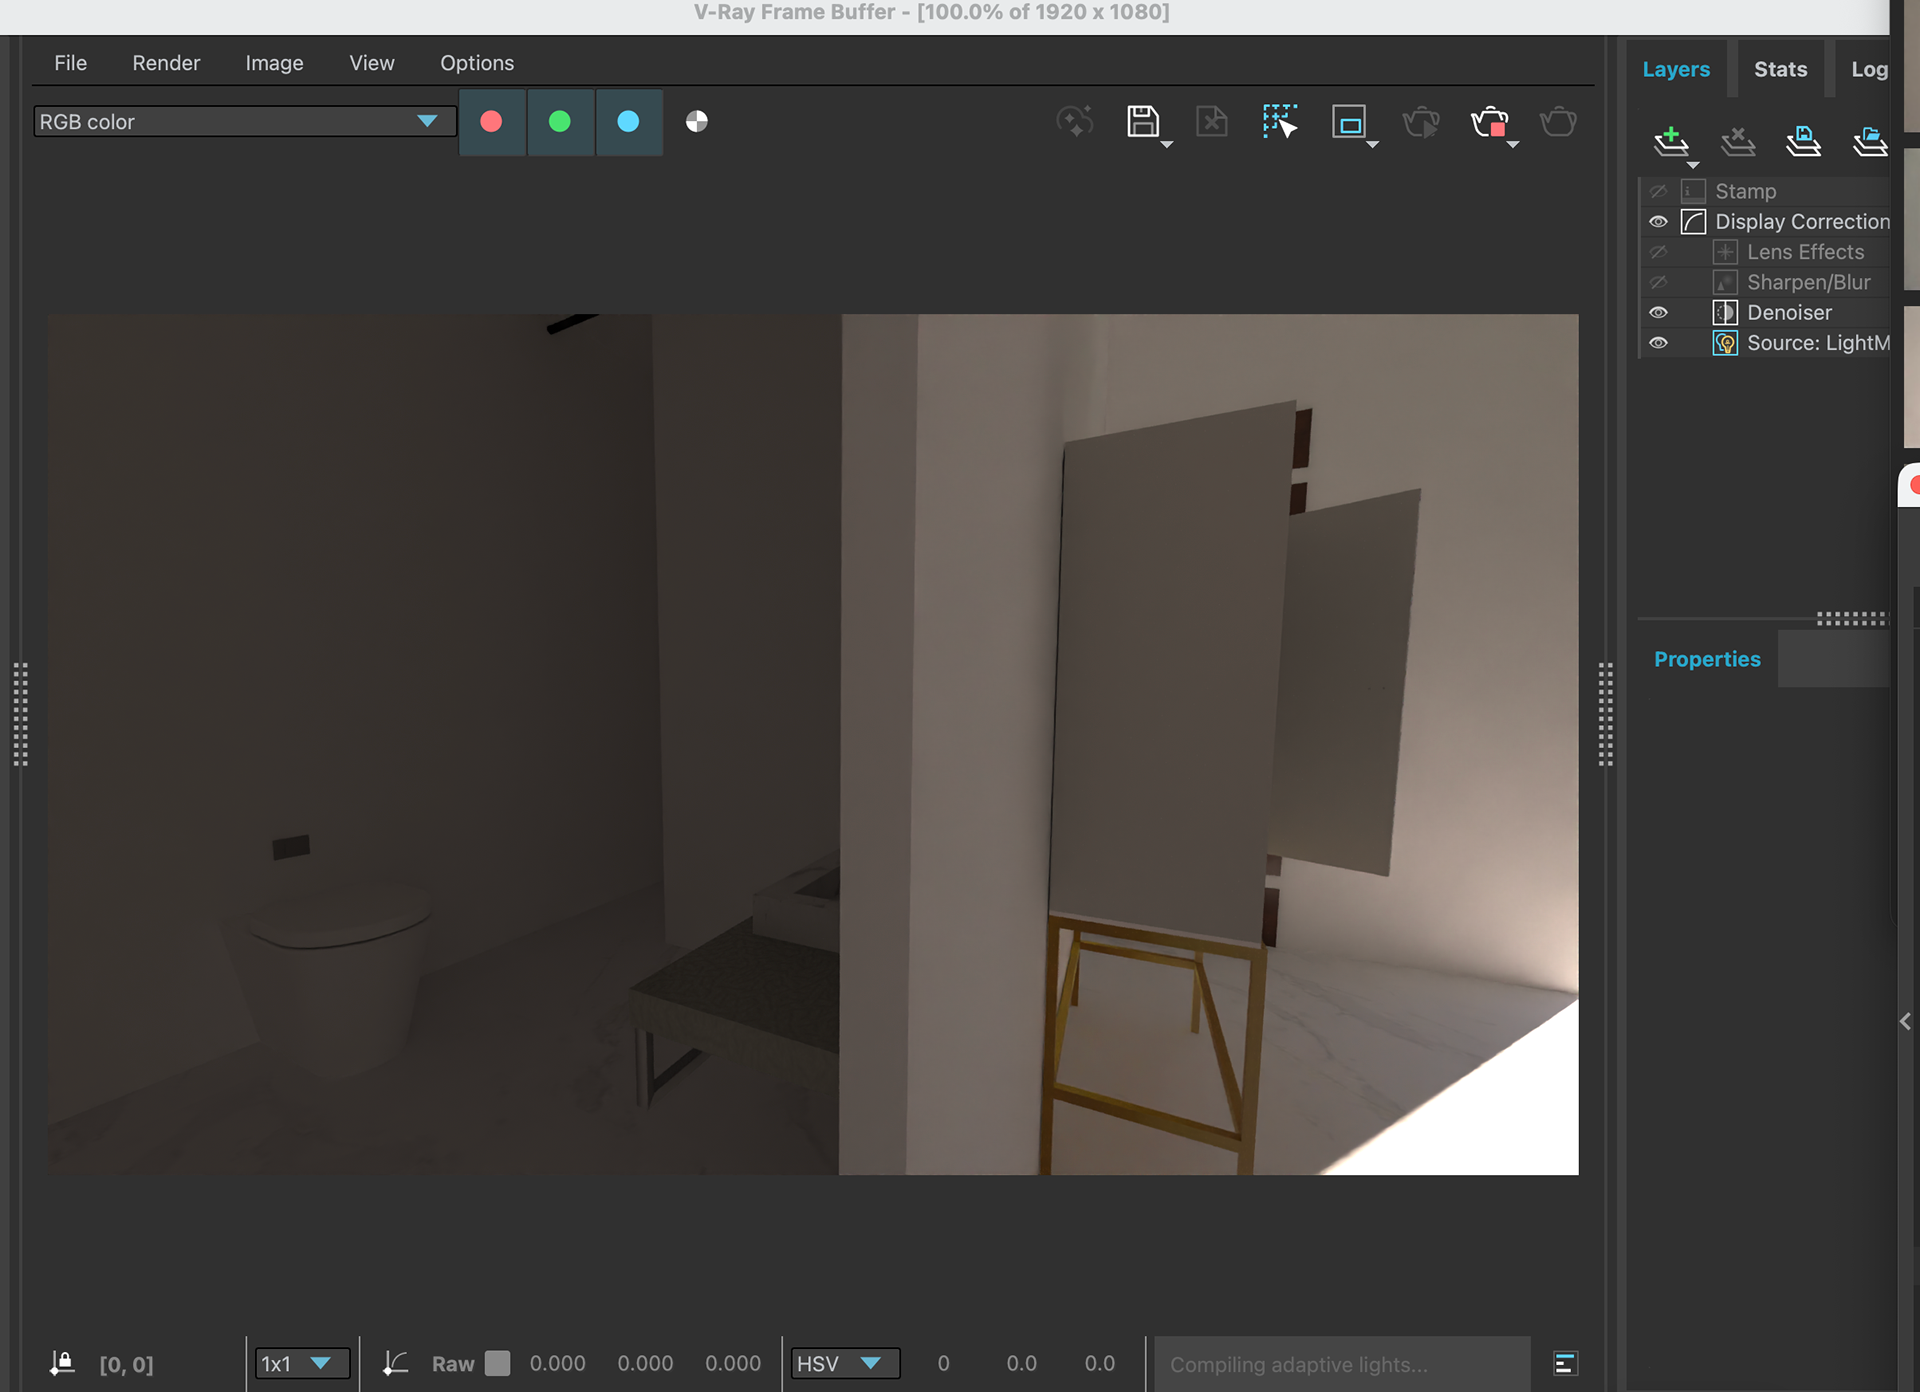Click the Raw color swatch

coord(497,1364)
